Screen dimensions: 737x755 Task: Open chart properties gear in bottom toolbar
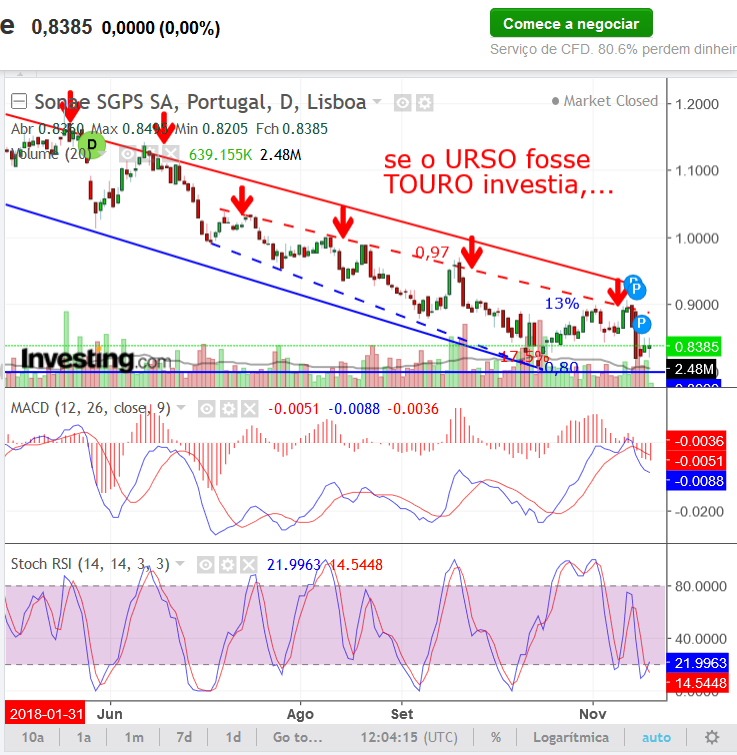pos(712,737)
